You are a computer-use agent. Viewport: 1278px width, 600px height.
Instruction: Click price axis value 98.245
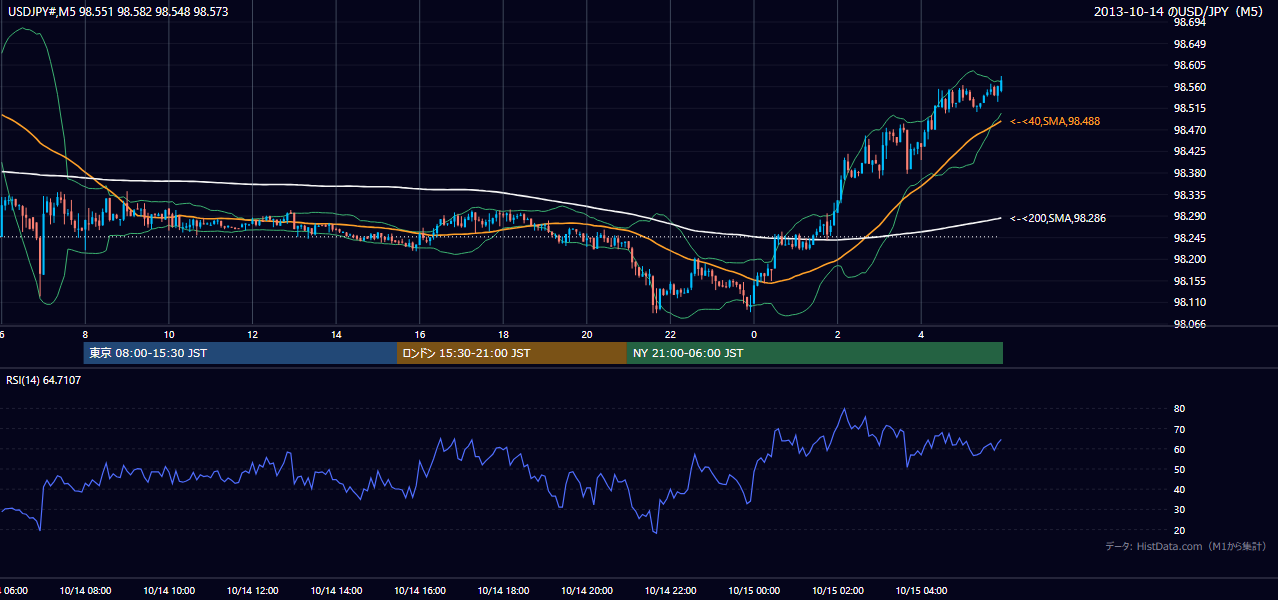click(1189, 238)
